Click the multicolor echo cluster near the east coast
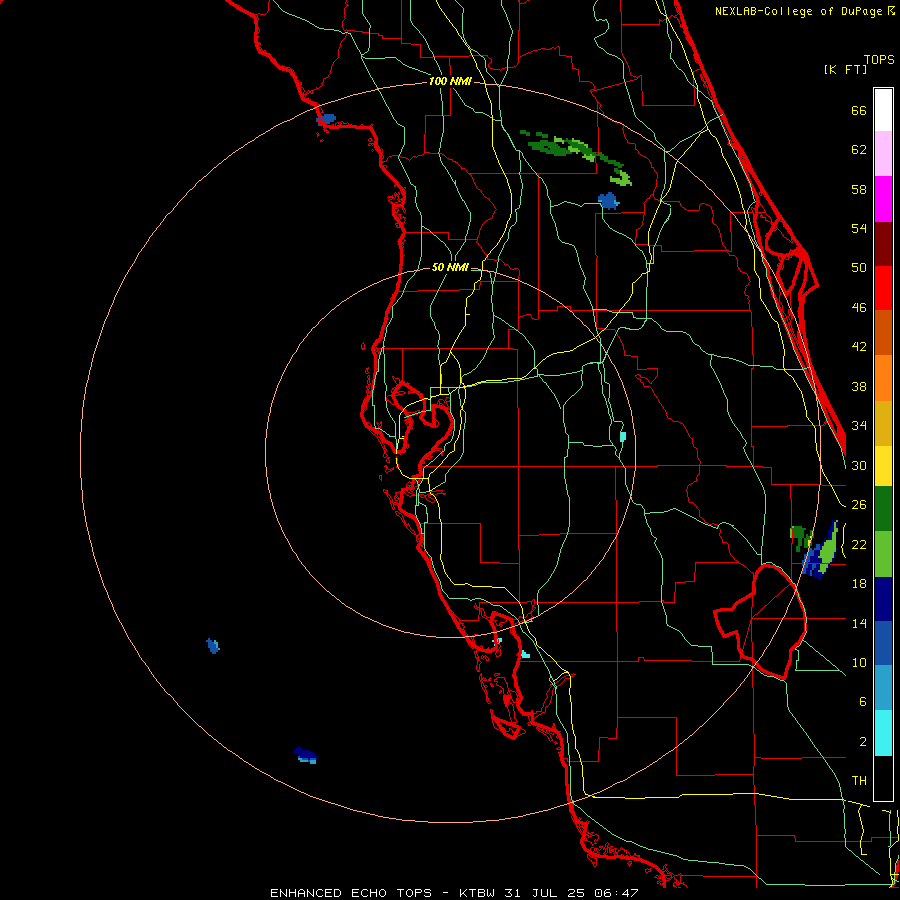The image size is (900, 900). tap(815, 549)
